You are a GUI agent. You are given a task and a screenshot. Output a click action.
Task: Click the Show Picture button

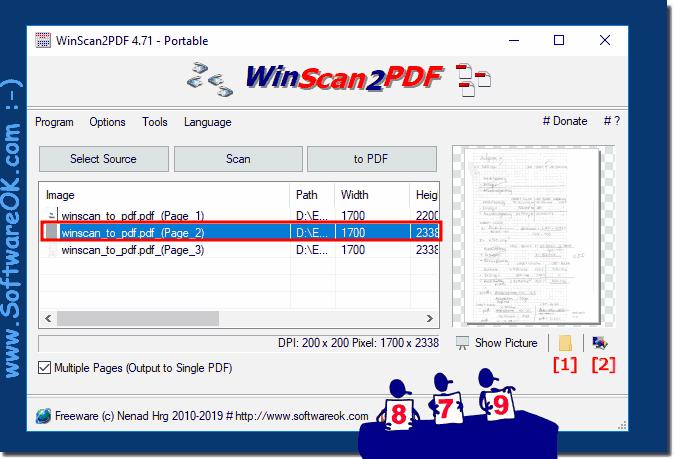[x=496, y=343]
